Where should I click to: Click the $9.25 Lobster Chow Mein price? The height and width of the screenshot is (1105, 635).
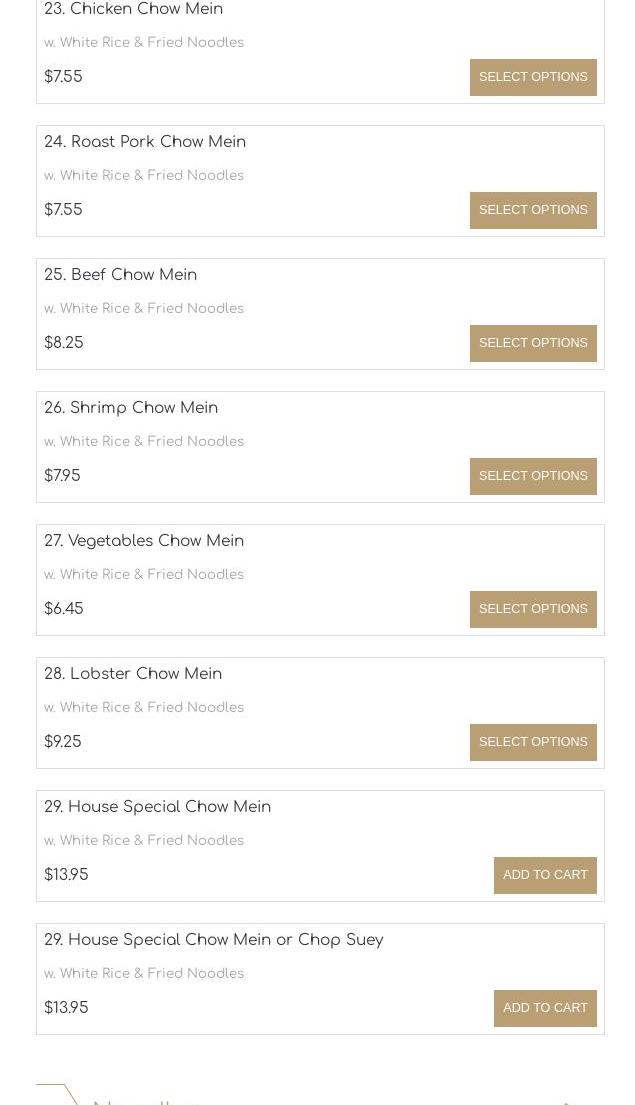[63, 741]
